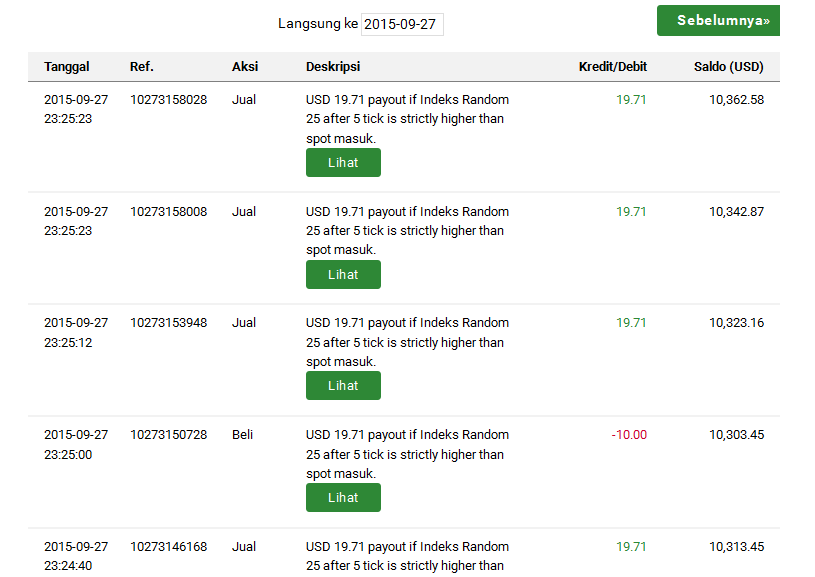The image size is (815, 577).
Task: Click the Saldo (USD) column header
Action: 729,67
